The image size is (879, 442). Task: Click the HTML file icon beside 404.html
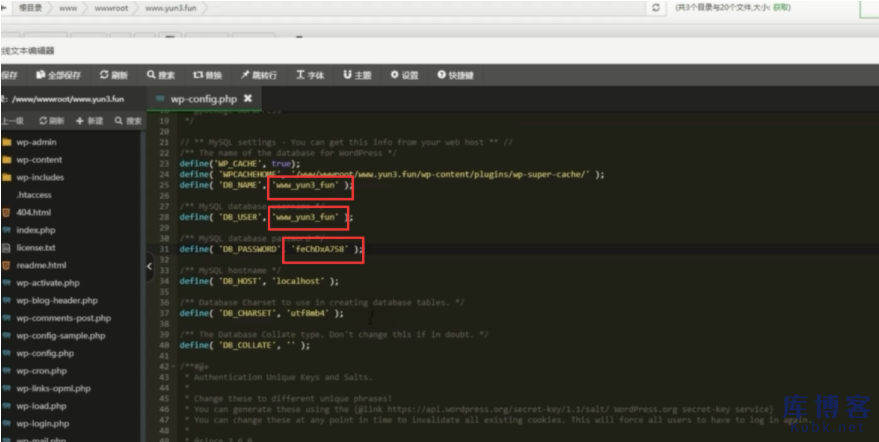point(7,213)
